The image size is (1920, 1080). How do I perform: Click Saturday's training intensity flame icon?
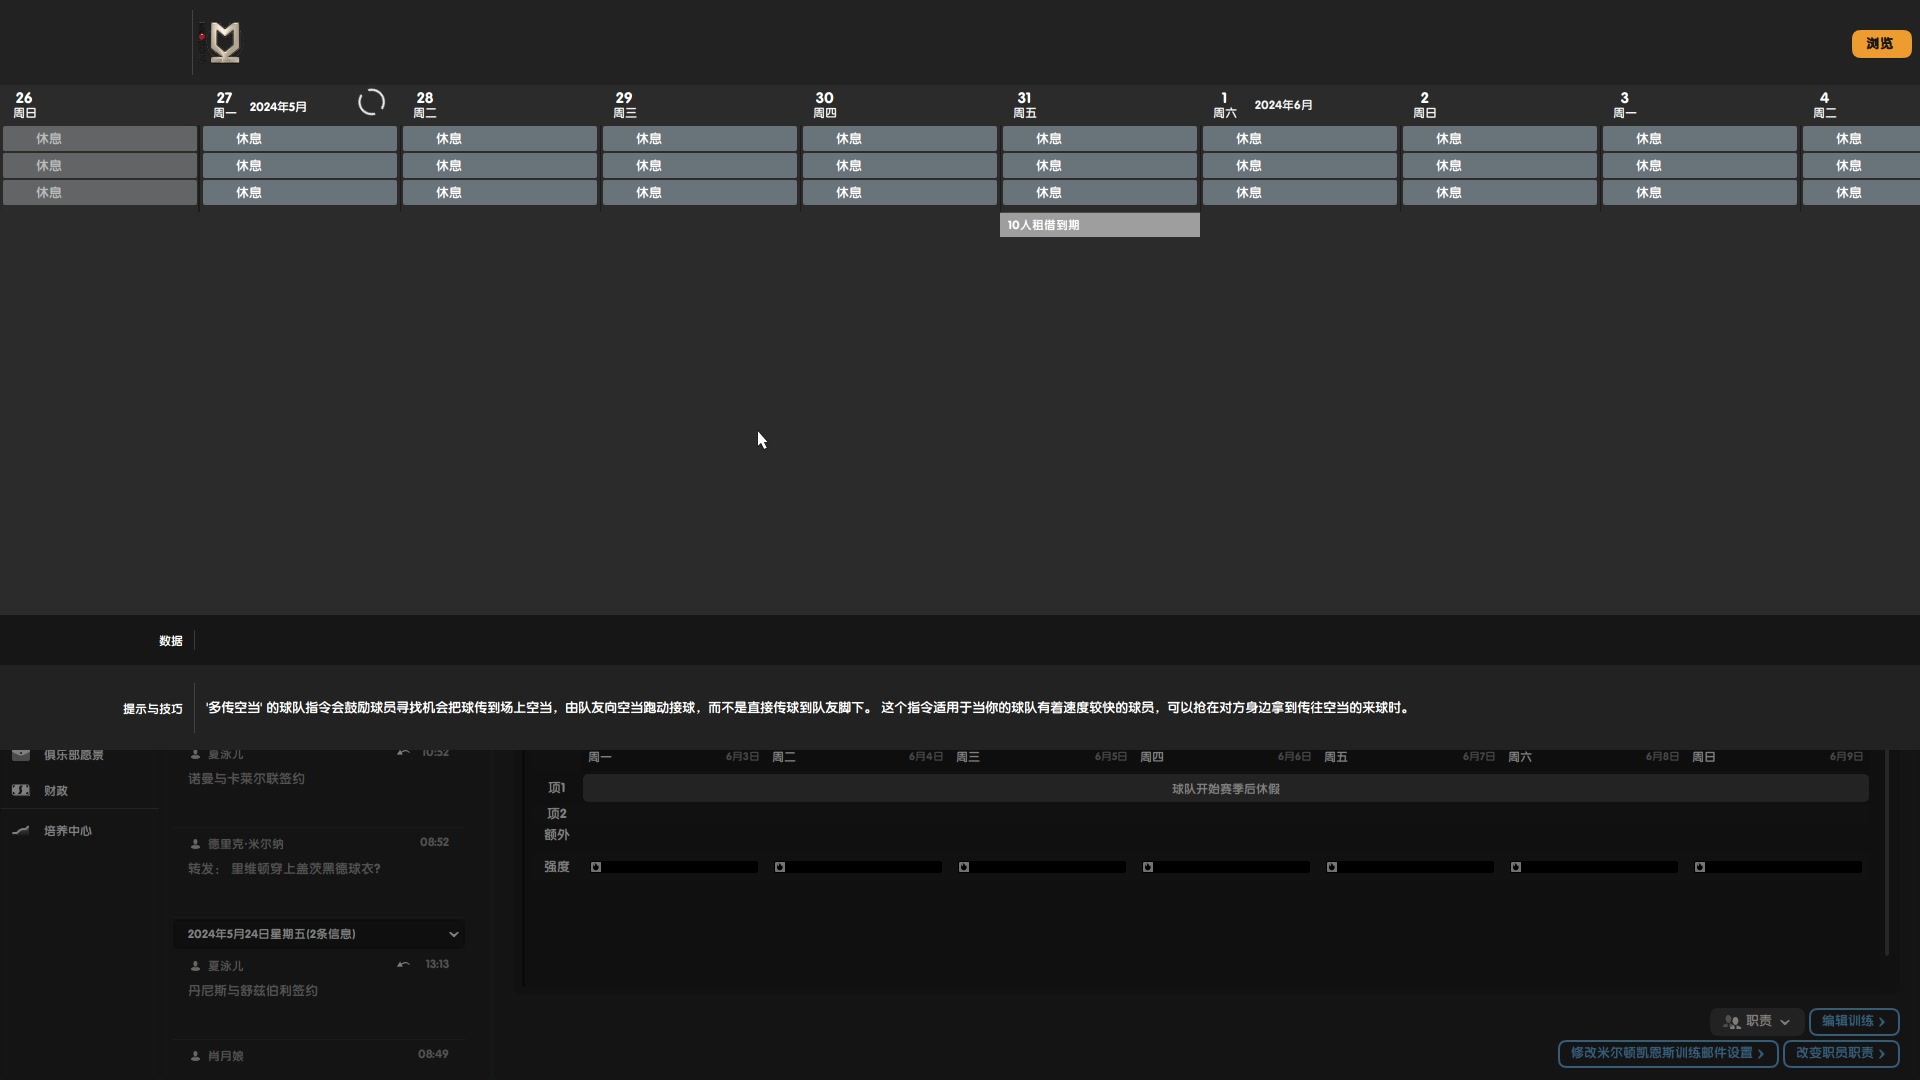click(x=1516, y=867)
